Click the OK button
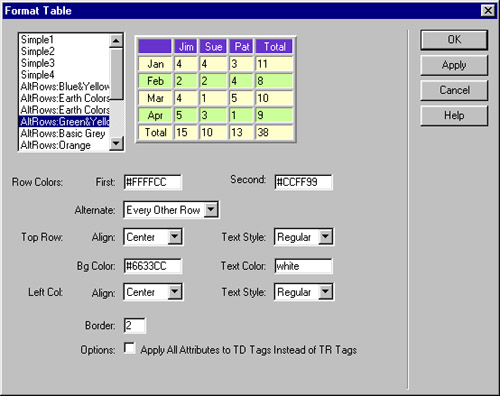 [454, 40]
